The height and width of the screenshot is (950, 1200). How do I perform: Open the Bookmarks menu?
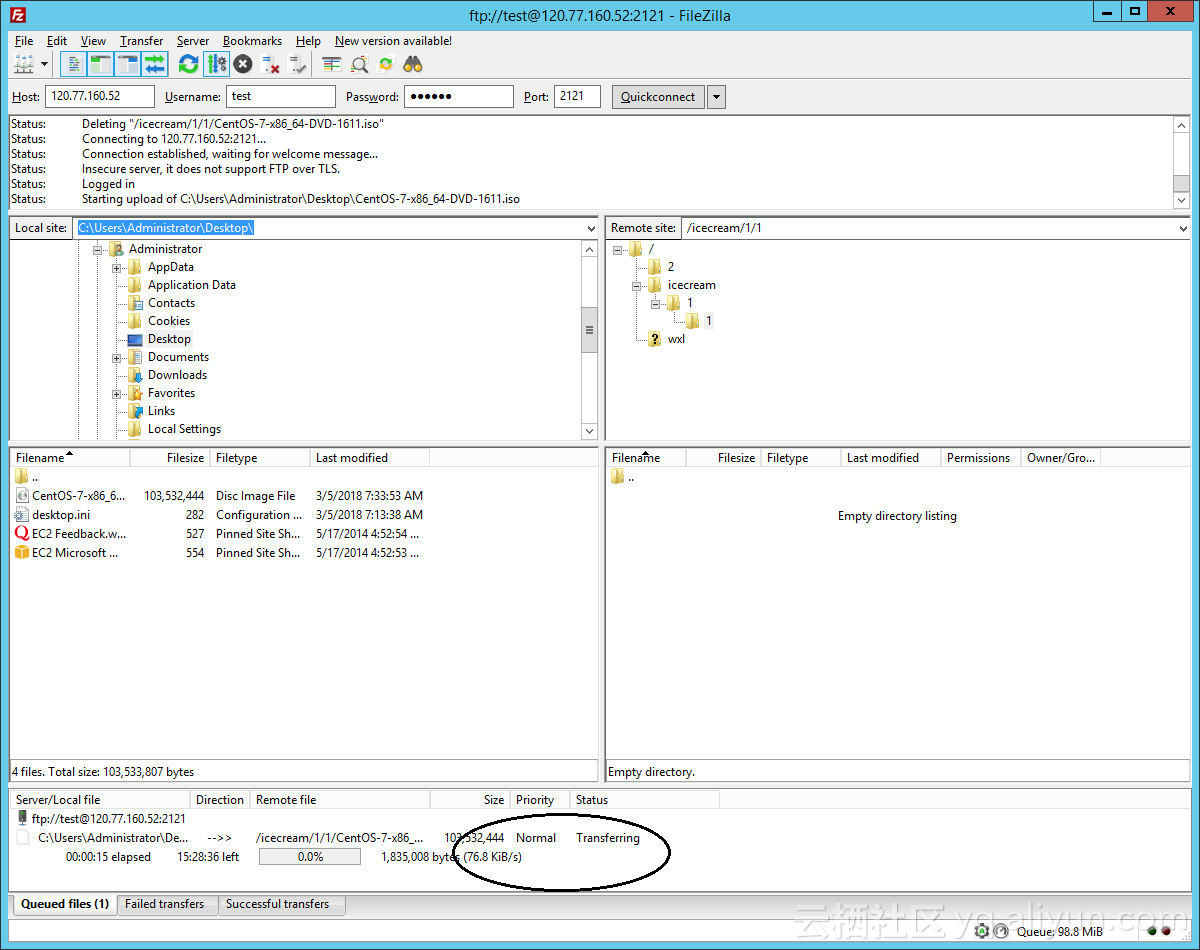click(x=252, y=41)
